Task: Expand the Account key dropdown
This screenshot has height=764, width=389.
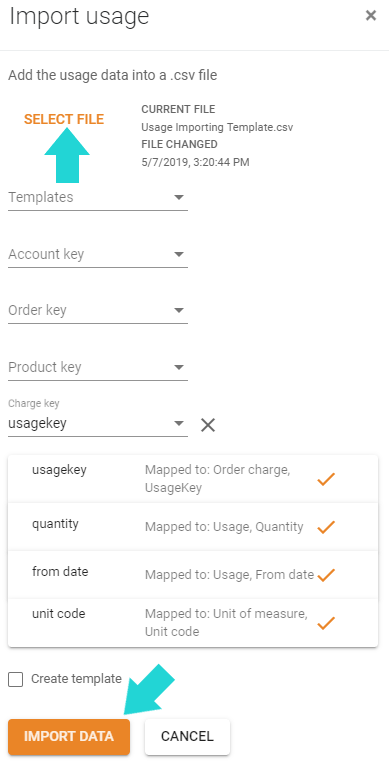Action: (x=98, y=254)
